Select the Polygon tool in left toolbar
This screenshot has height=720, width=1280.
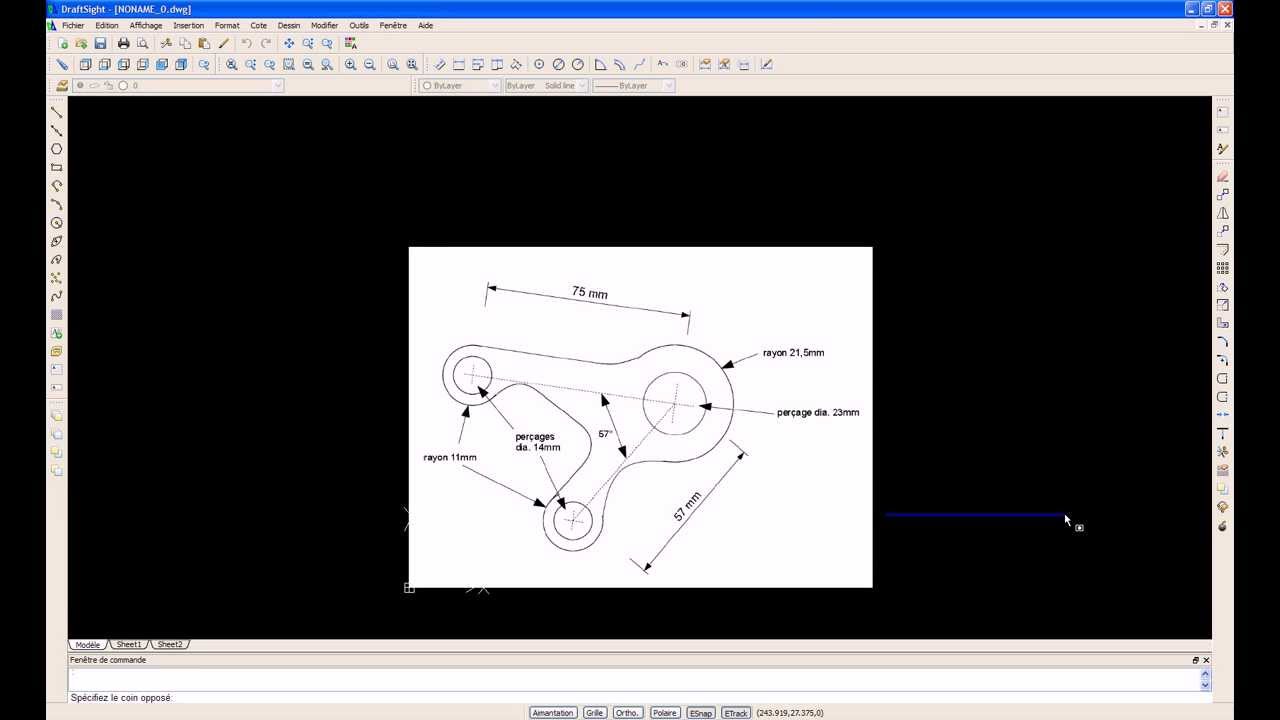(x=57, y=149)
